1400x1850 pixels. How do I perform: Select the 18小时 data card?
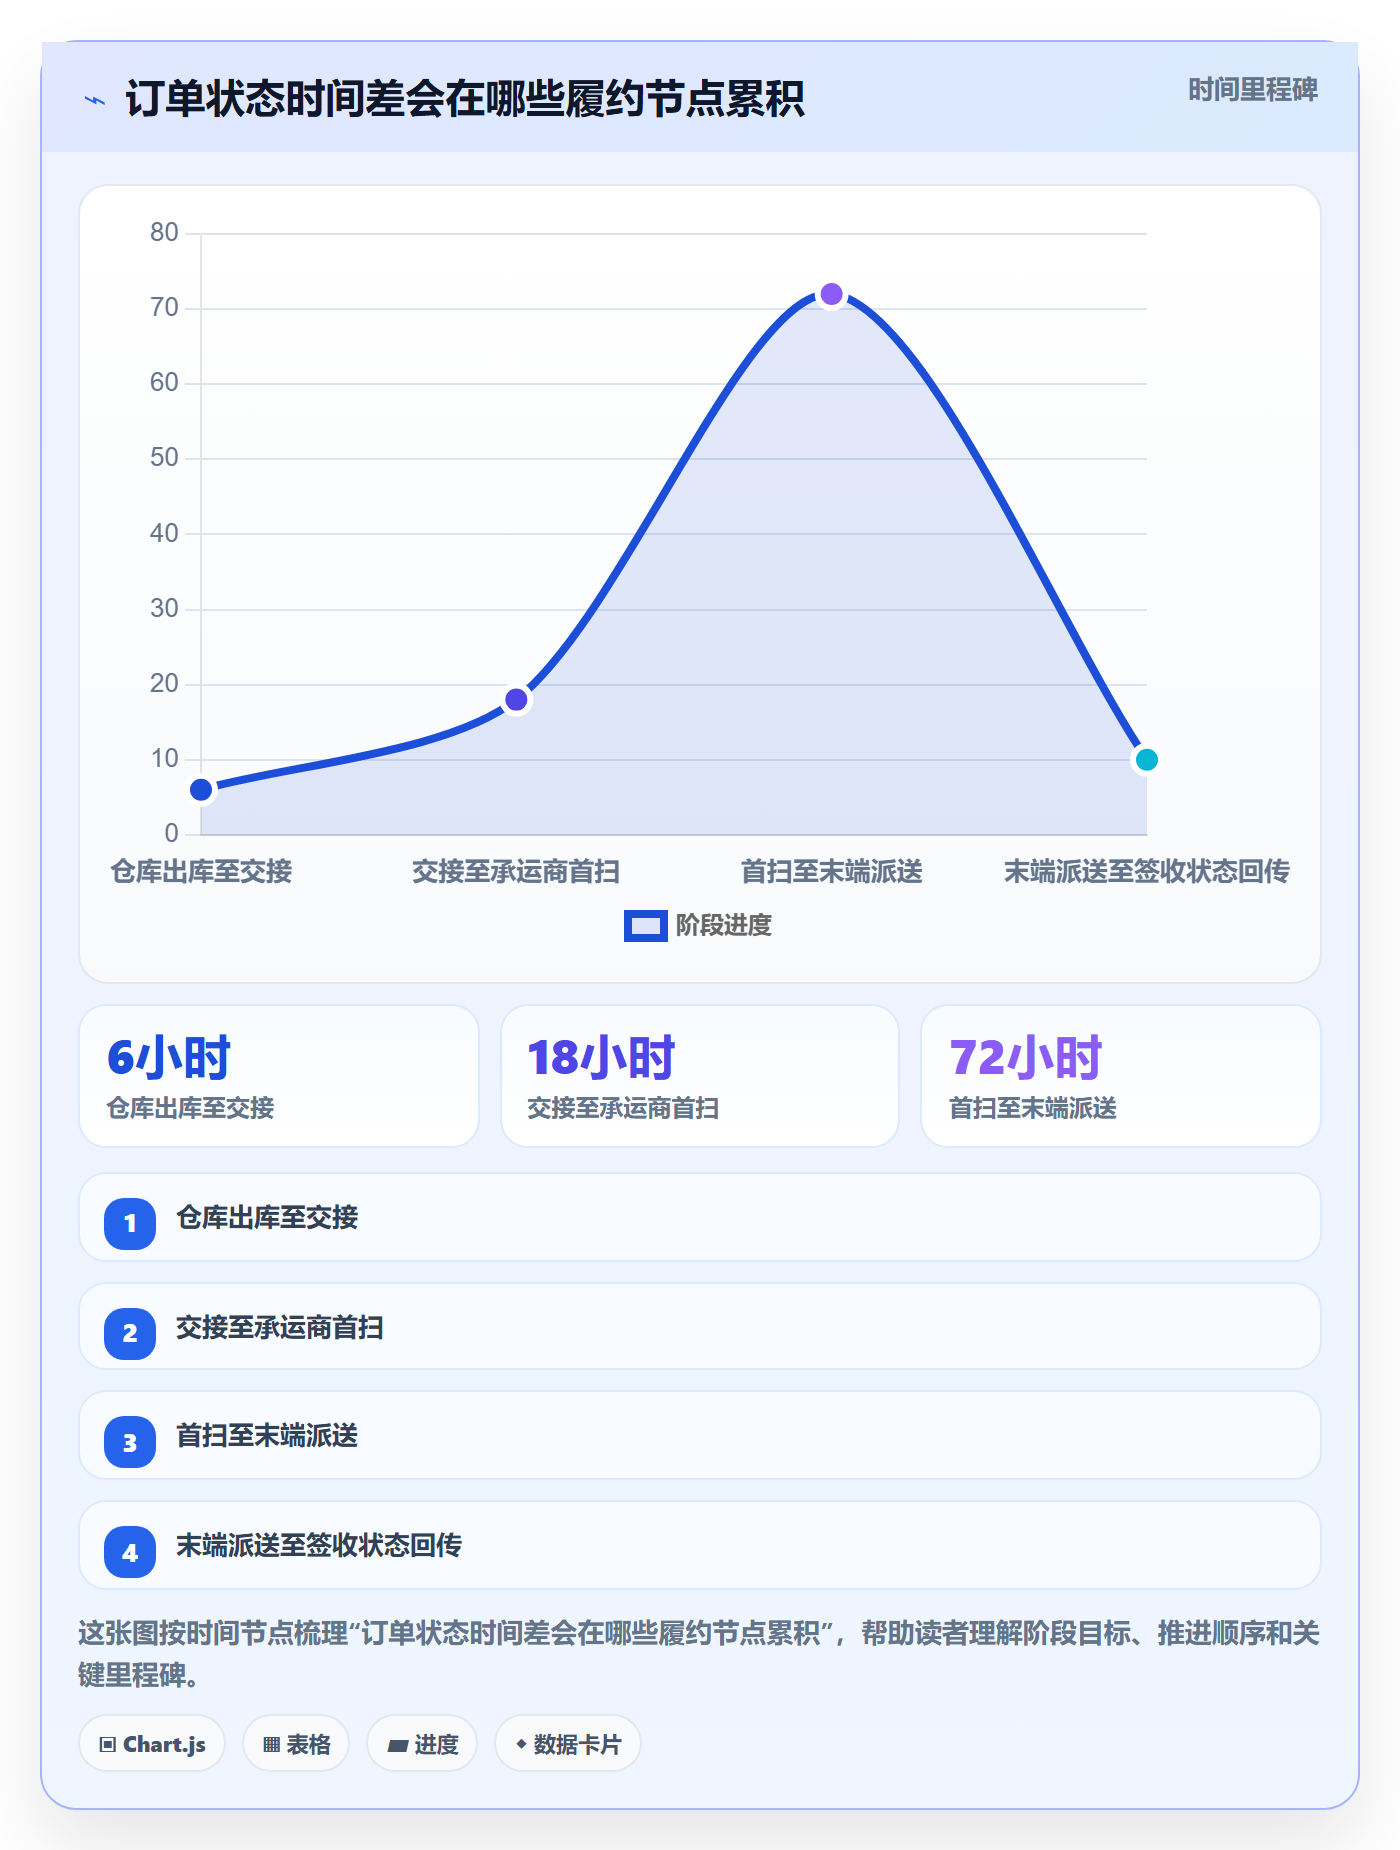tap(700, 1076)
